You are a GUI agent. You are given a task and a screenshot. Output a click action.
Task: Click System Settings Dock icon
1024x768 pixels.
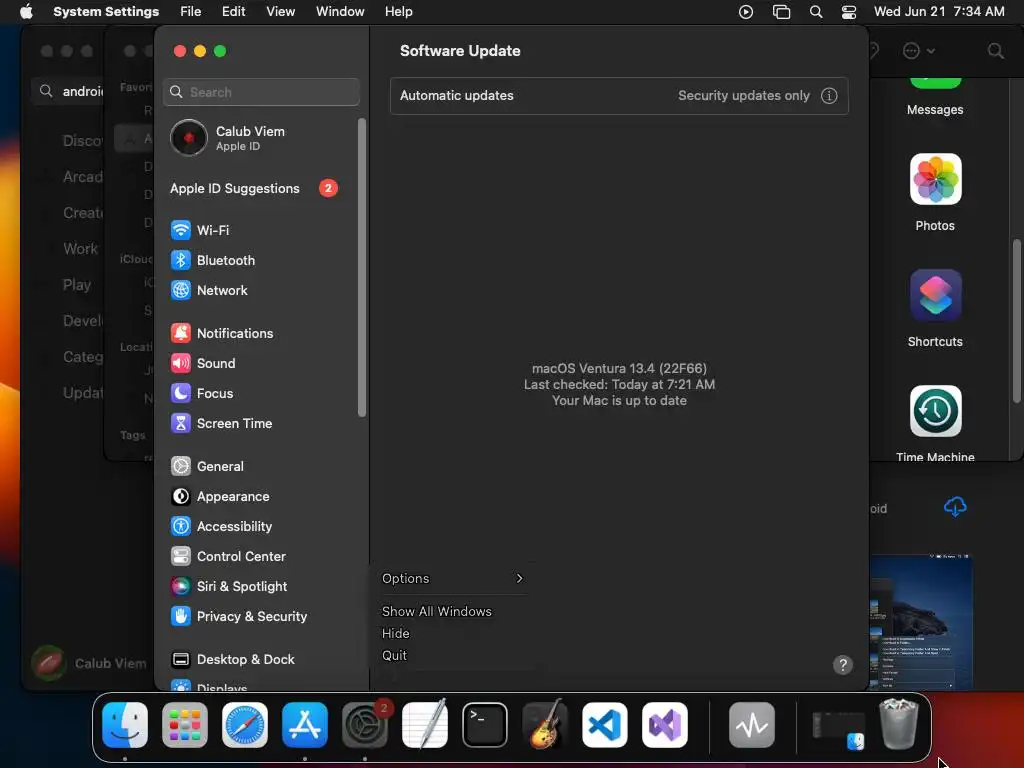click(365, 725)
